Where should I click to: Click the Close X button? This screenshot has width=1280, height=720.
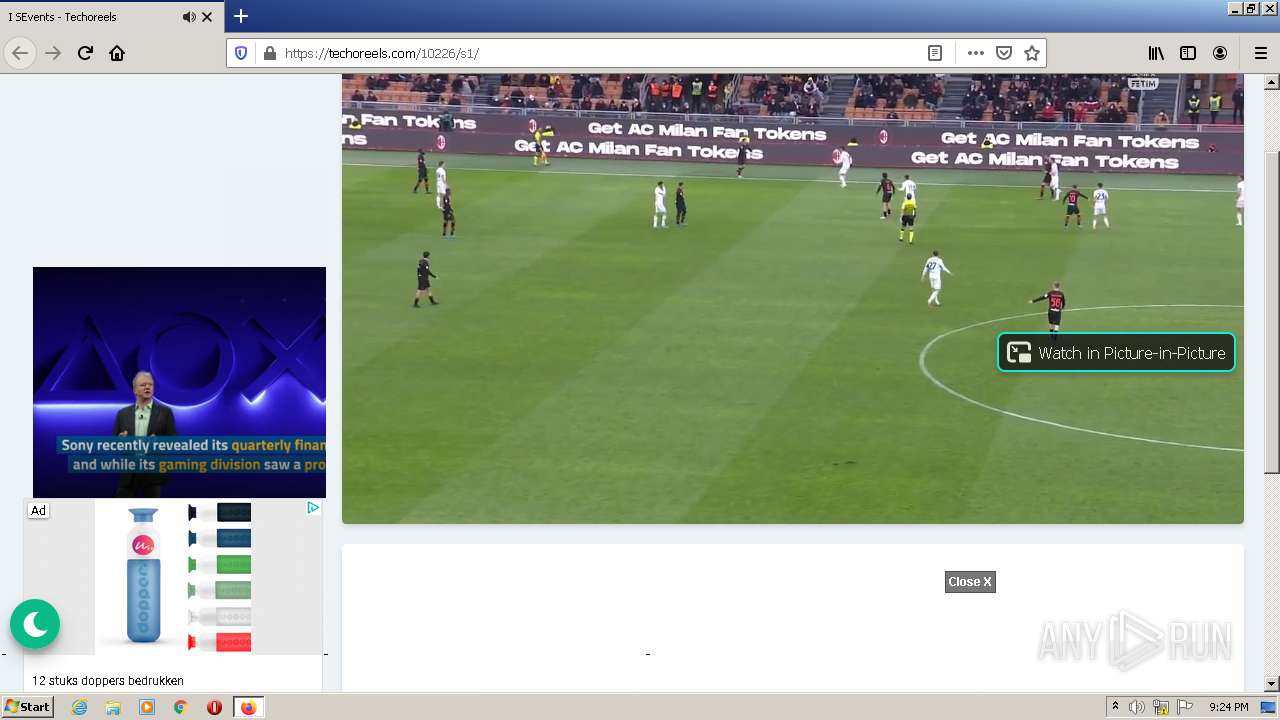click(970, 582)
